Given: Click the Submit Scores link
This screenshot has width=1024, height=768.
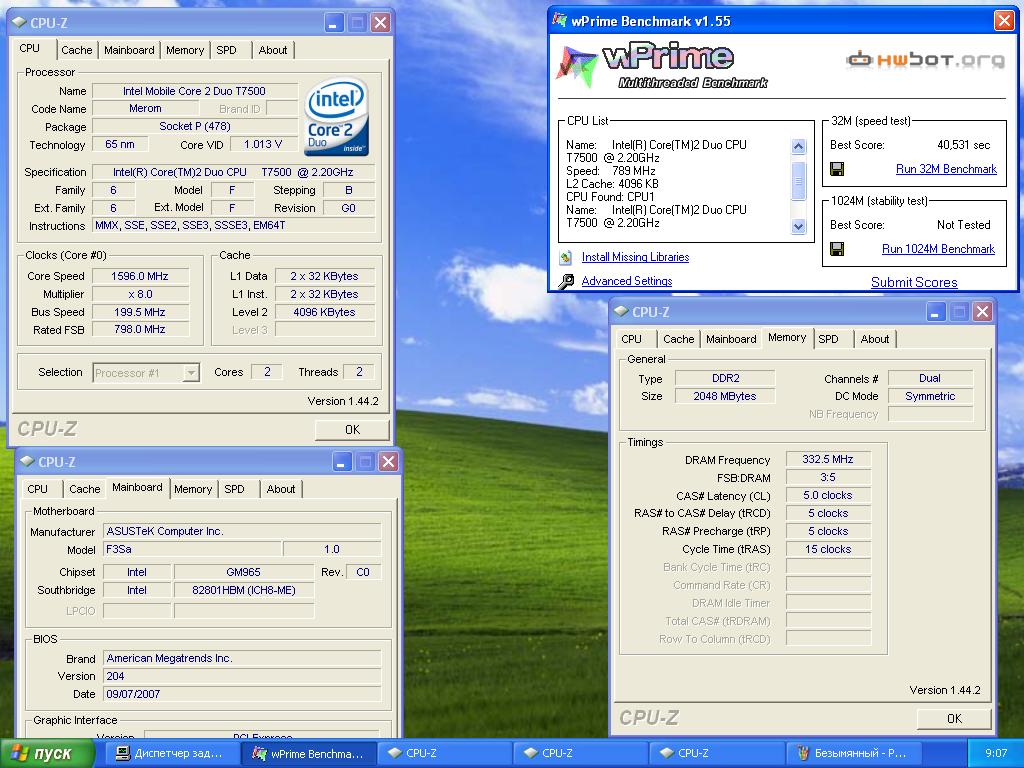Looking at the screenshot, I should (914, 282).
